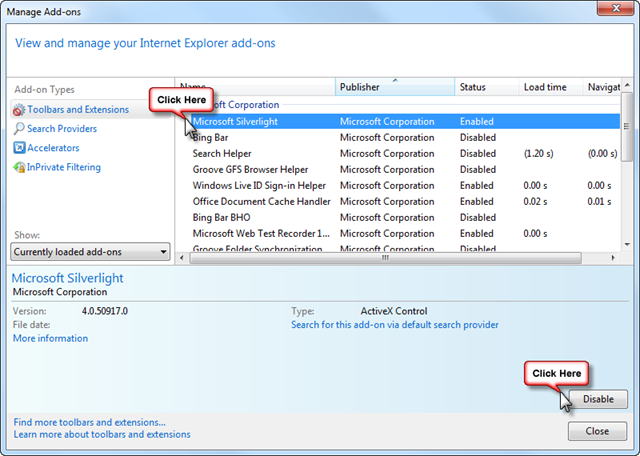The height and width of the screenshot is (456, 640).
Task: Click the horizontal scrollbar thumb
Action: (x=385, y=258)
